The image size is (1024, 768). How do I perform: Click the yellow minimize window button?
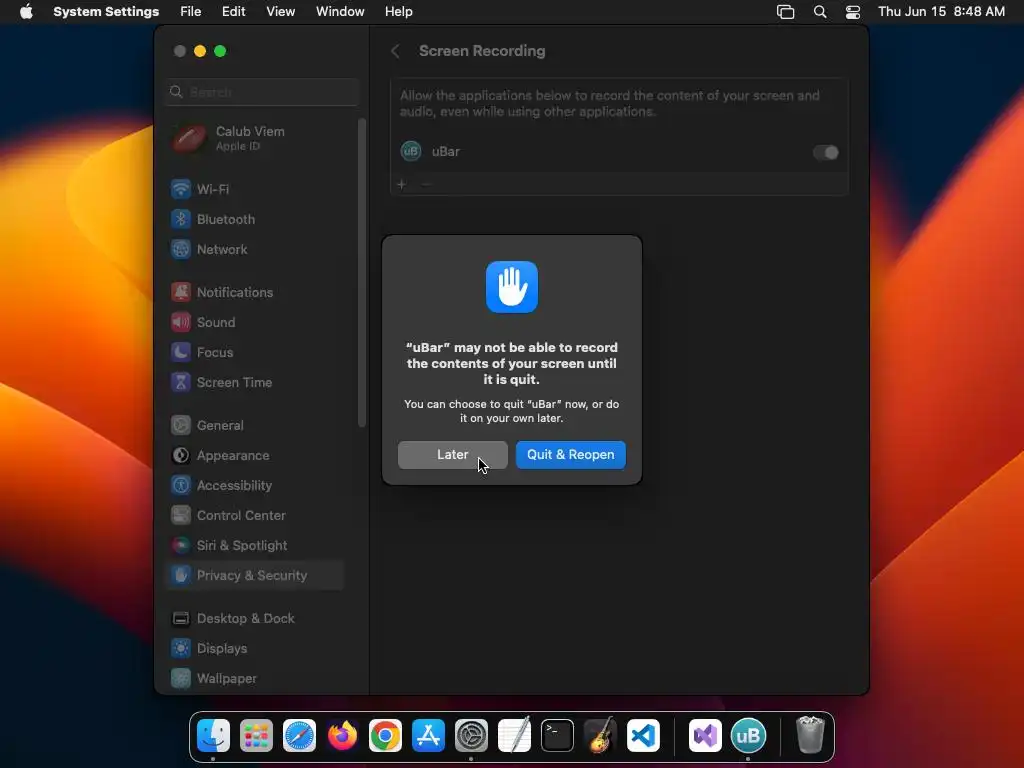tap(200, 51)
